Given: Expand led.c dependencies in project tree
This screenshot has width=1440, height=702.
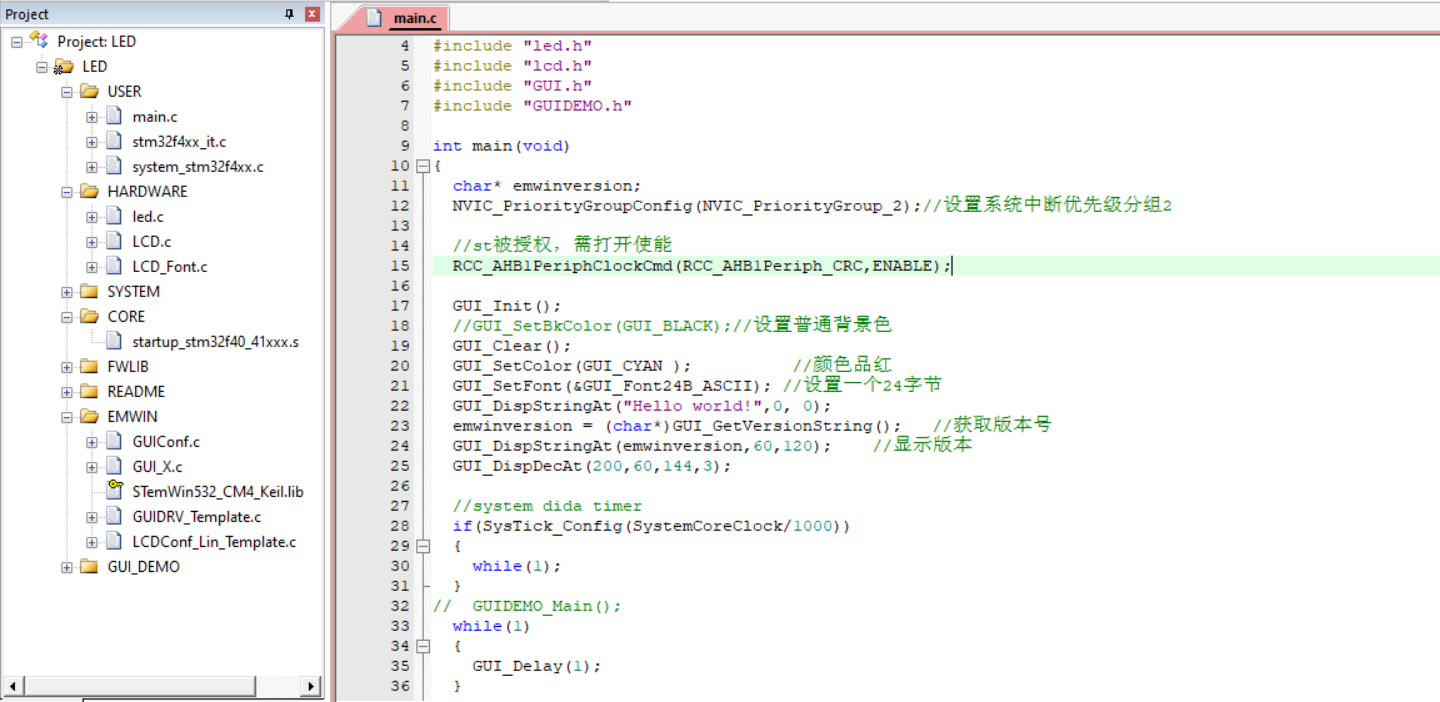Looking at the screenshot, I should [x=92, y=217].
